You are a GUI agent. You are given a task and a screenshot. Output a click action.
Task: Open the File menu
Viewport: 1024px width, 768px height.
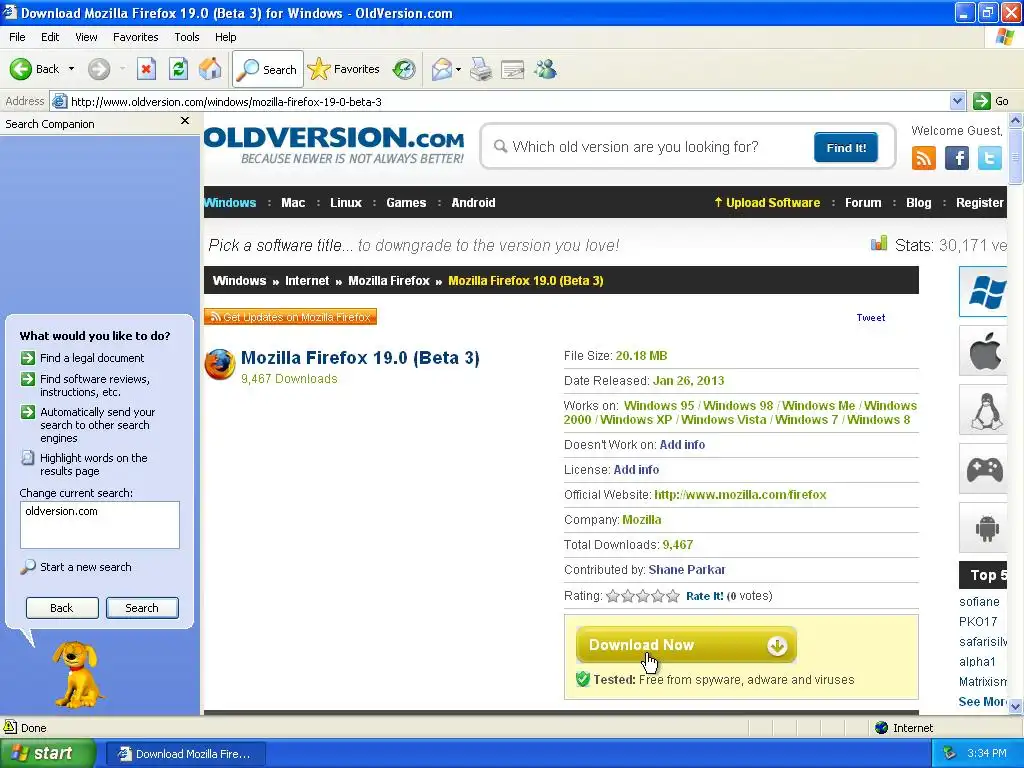point(17,37)
